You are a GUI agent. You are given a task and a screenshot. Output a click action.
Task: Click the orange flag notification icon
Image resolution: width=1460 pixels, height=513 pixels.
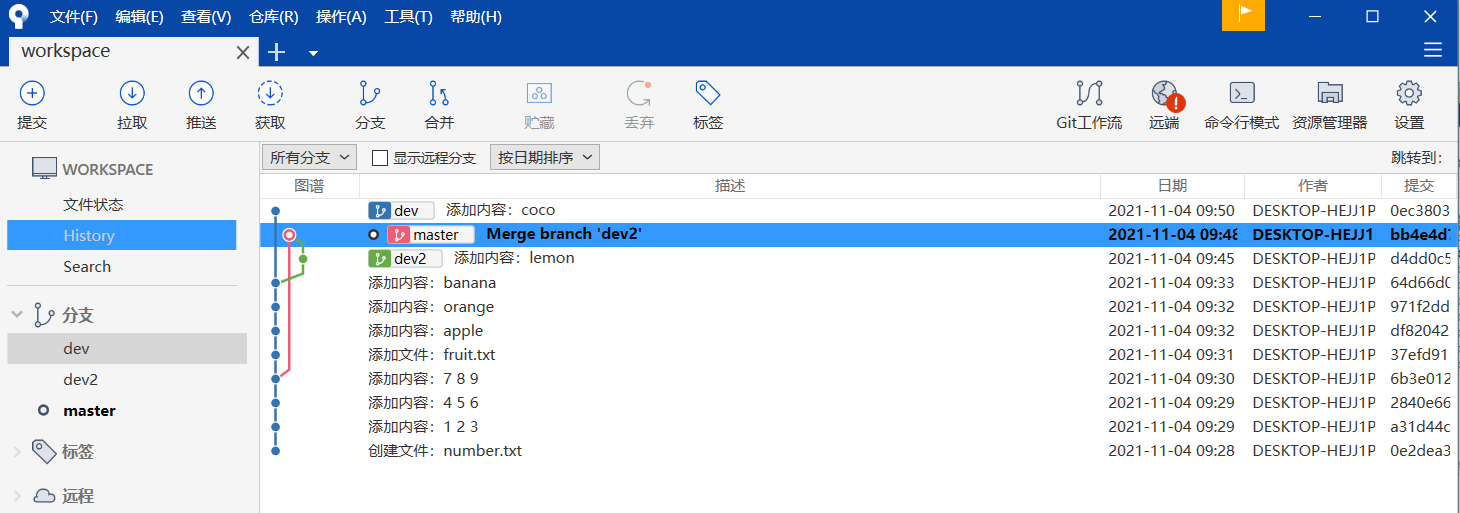(1243, 15)
